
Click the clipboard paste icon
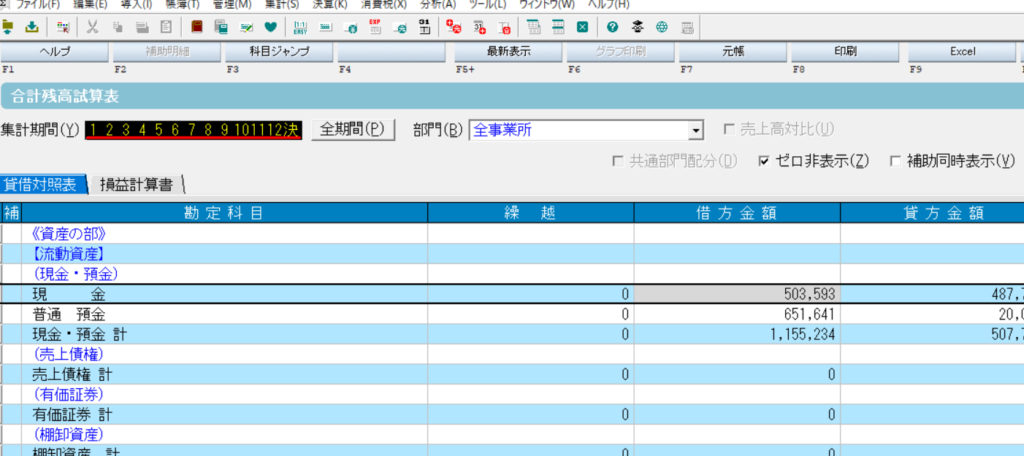(x=167, y=27)
